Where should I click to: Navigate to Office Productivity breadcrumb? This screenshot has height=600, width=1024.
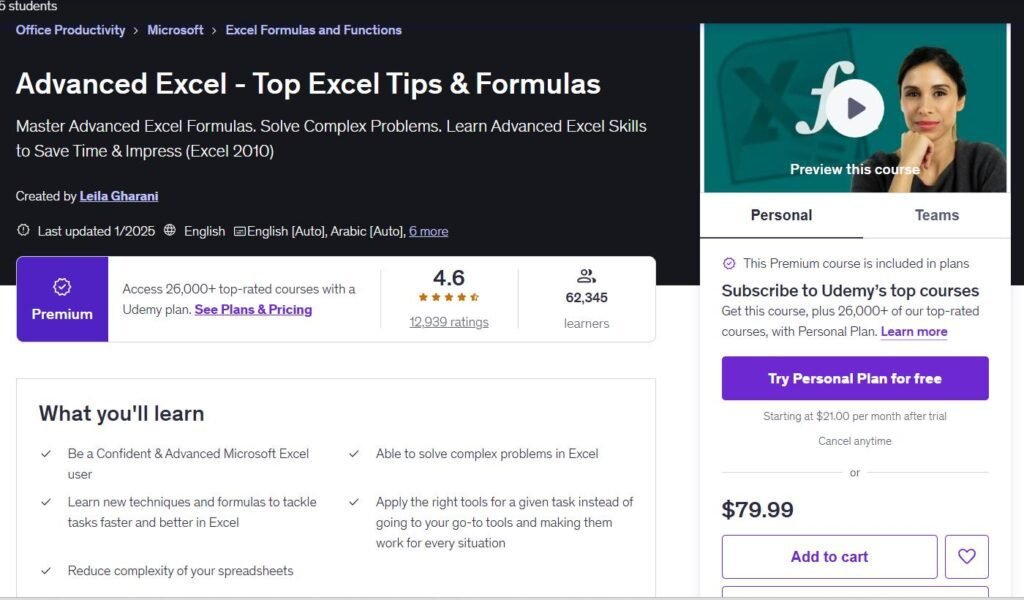click(70, 30)
